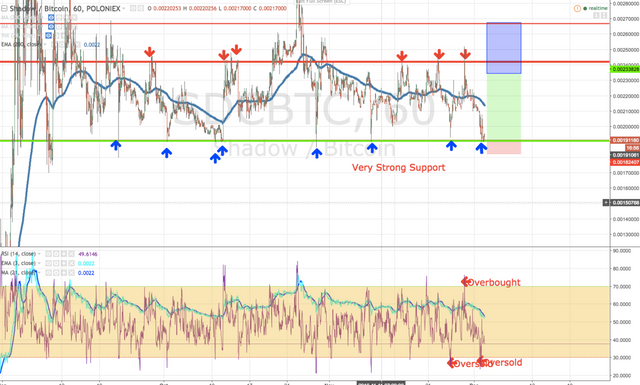Toggle visibility eye of the second MA indicator

coord(51,27)
